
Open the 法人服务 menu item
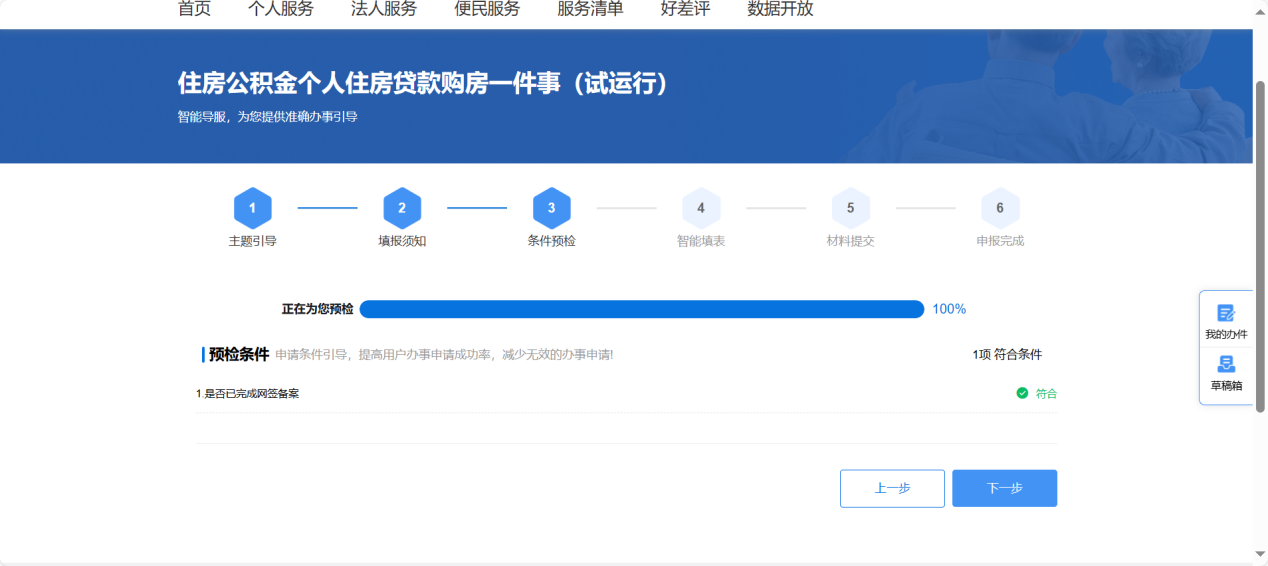384,9
